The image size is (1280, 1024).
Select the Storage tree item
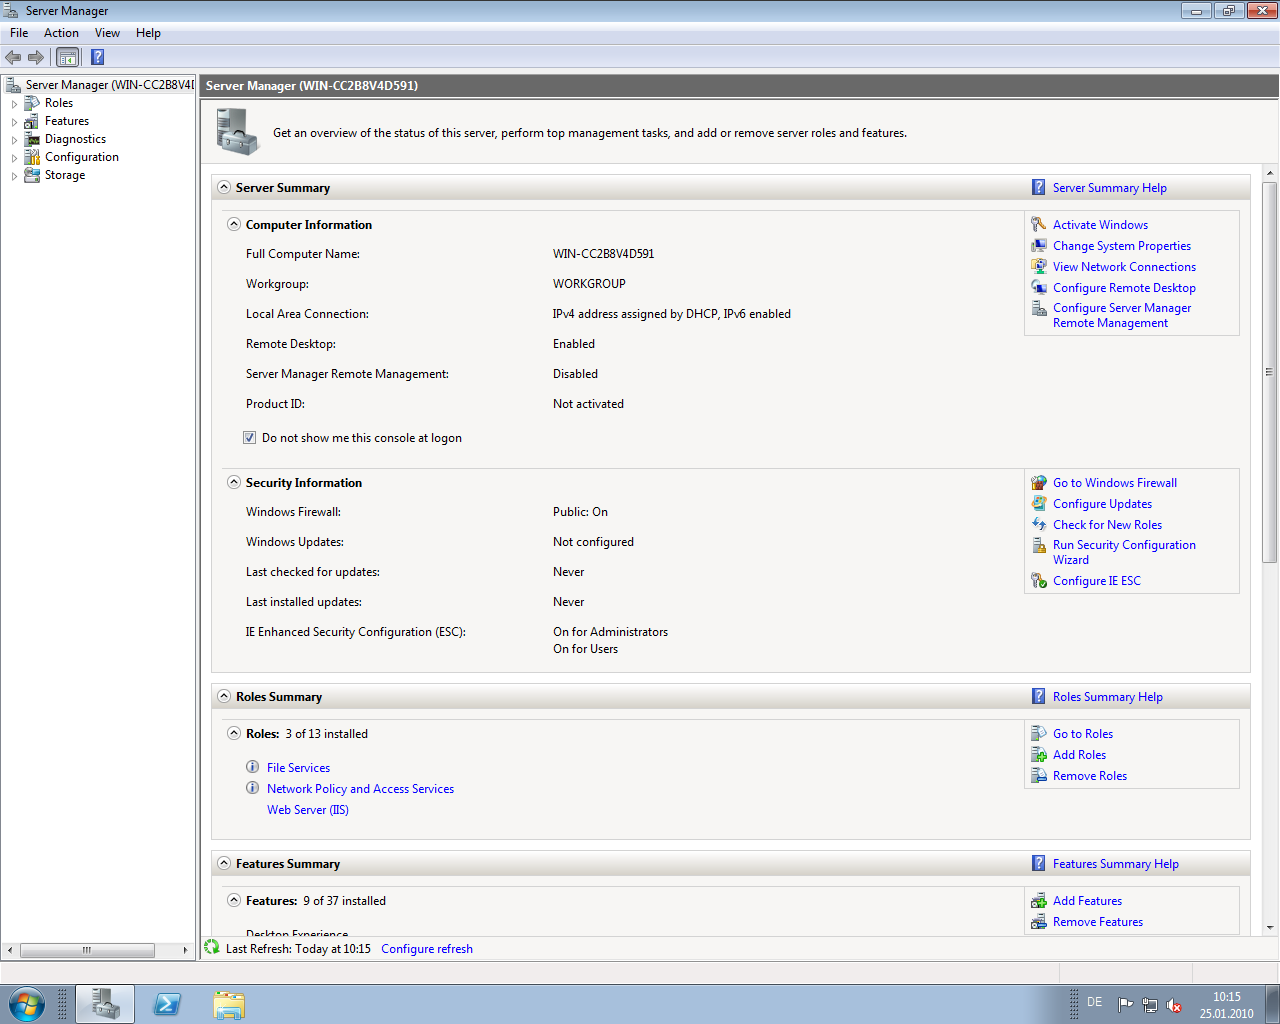pos(65,175)
